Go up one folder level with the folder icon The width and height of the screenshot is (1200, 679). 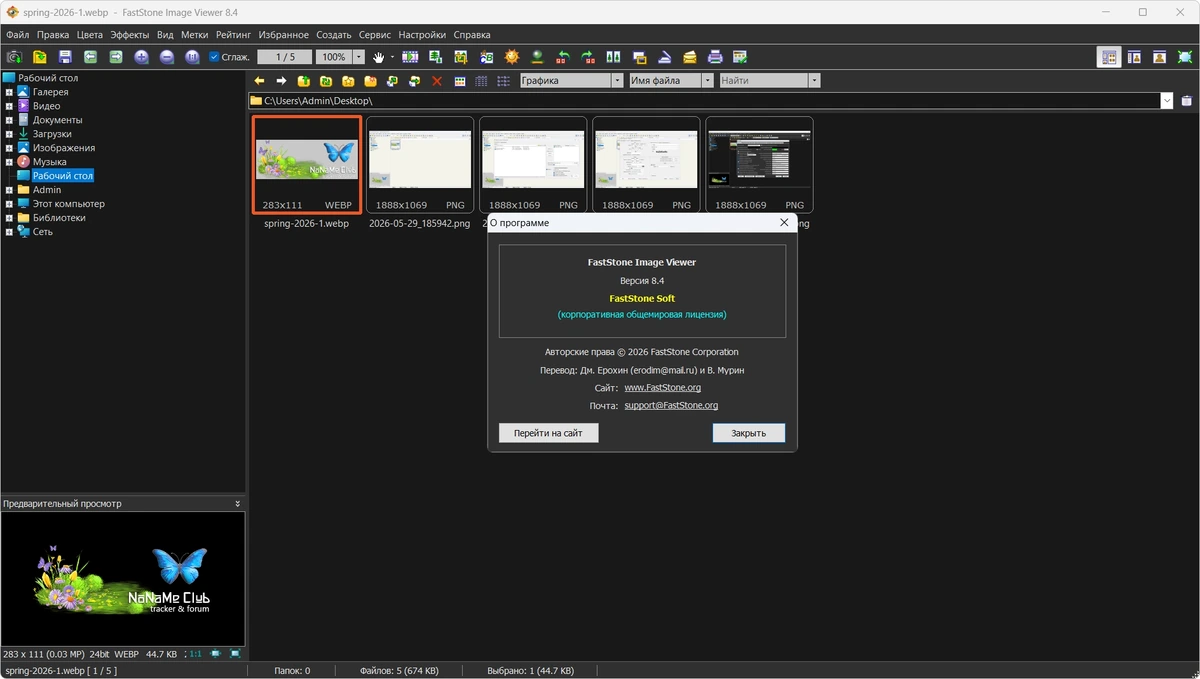click(x=304, y=81)
